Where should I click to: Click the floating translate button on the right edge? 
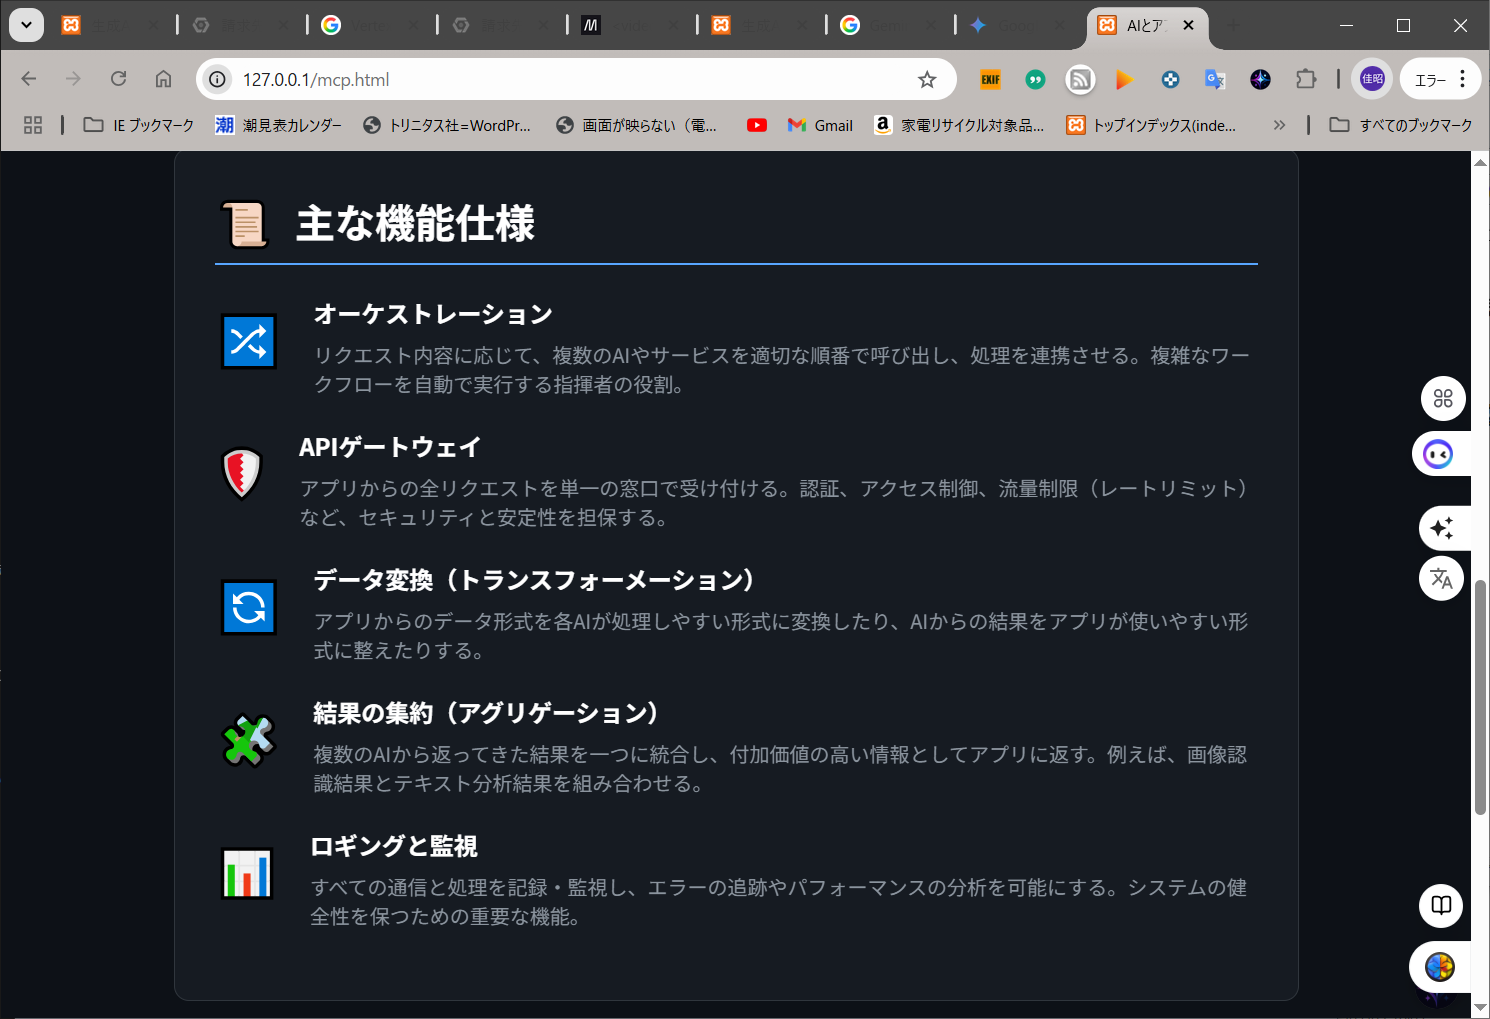[1441, 578]
